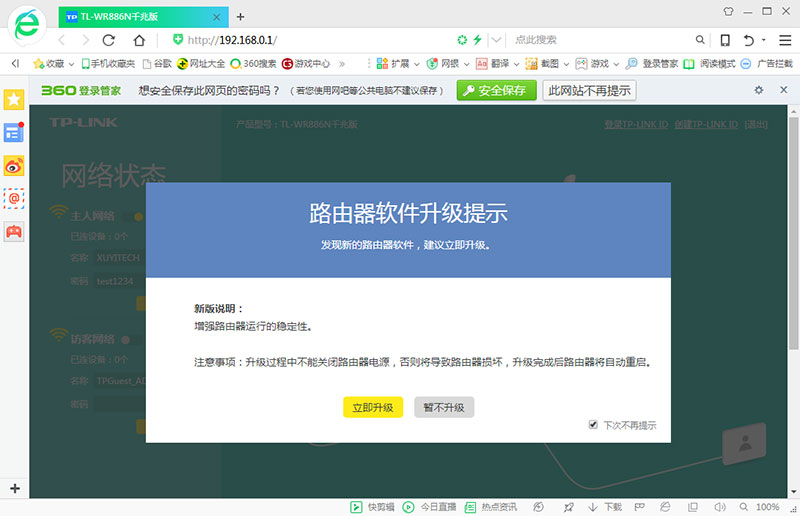Image resolution: width=800 pixels, height=516 pixels.
Task: Click the search magnifier icon
Action: point(700,40)
